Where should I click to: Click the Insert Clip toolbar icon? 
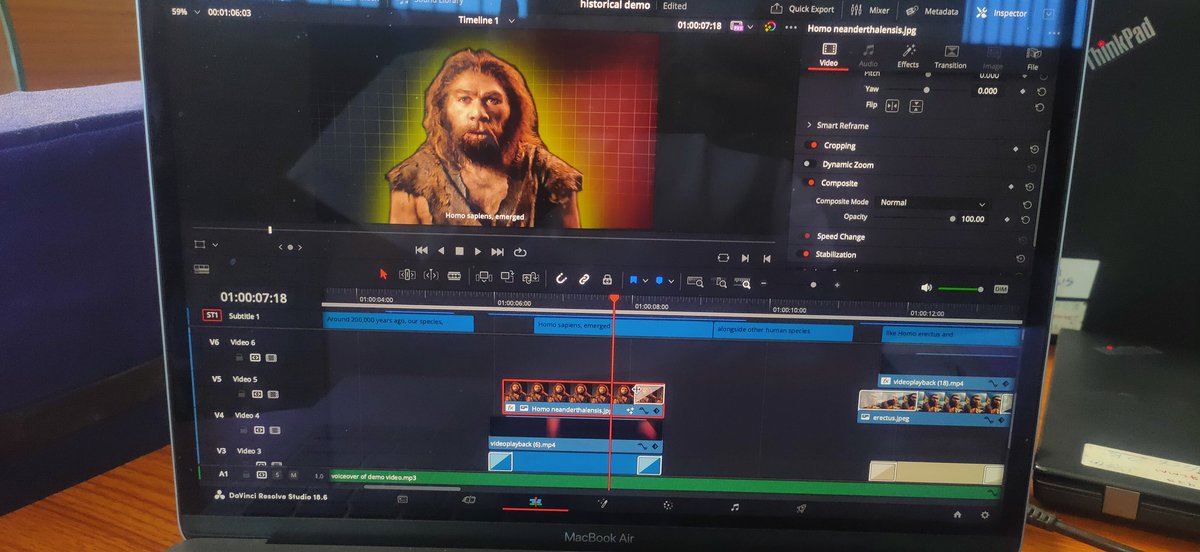[484, 277]
